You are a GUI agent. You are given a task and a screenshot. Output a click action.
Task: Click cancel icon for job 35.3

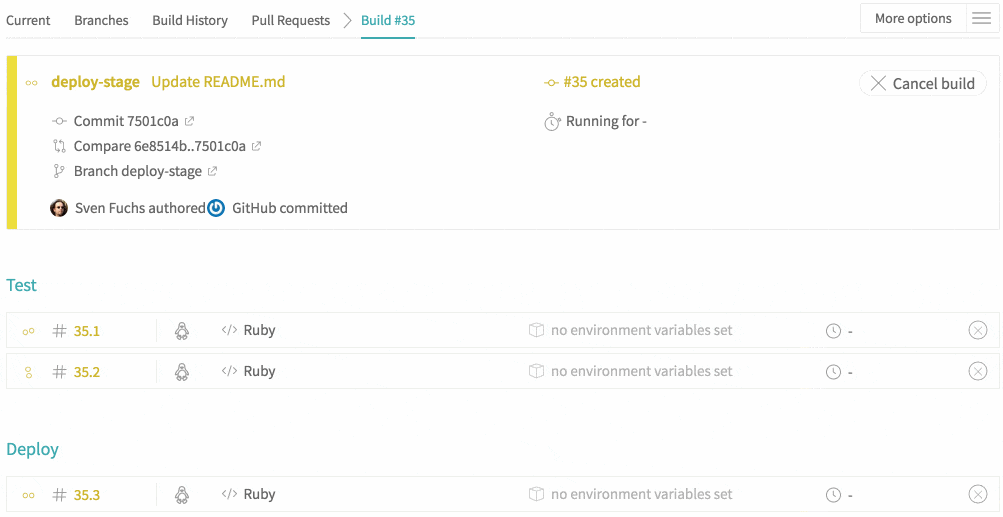pos(978,494)
